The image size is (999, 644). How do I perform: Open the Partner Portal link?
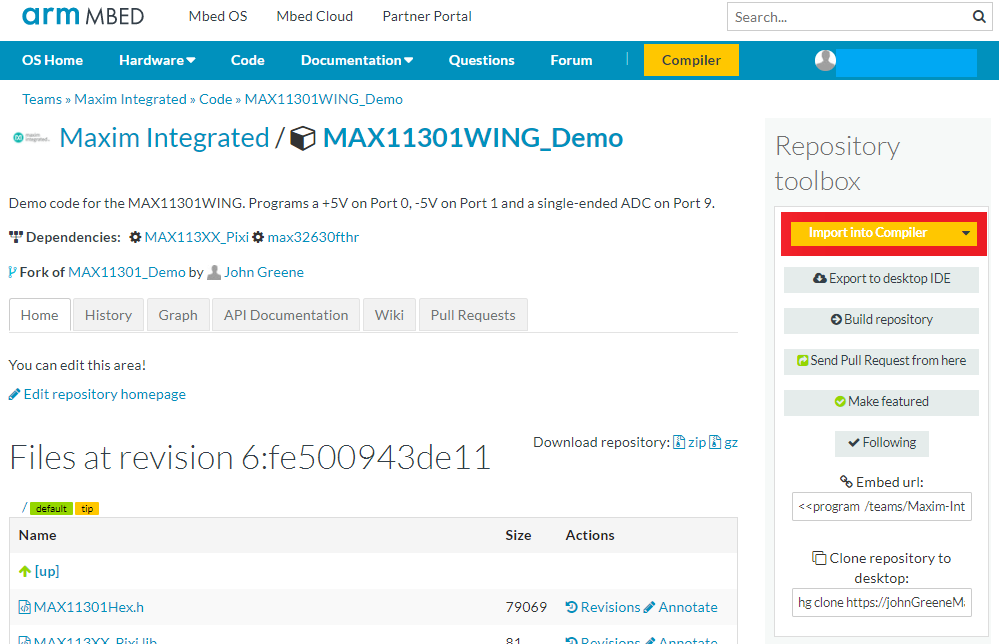427,17
